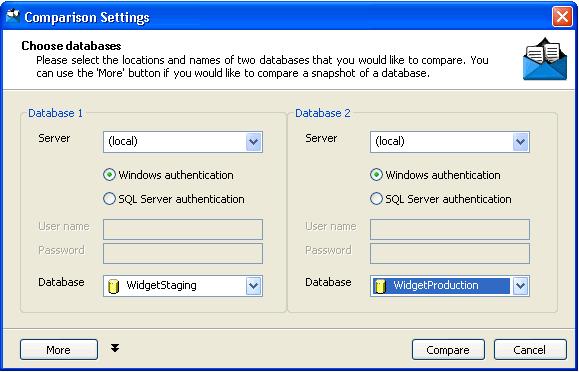Expand the WidgetStaging database dropdown
Image resolution: width=579 pixels, height=372 pixels.
tap(254, 286)
